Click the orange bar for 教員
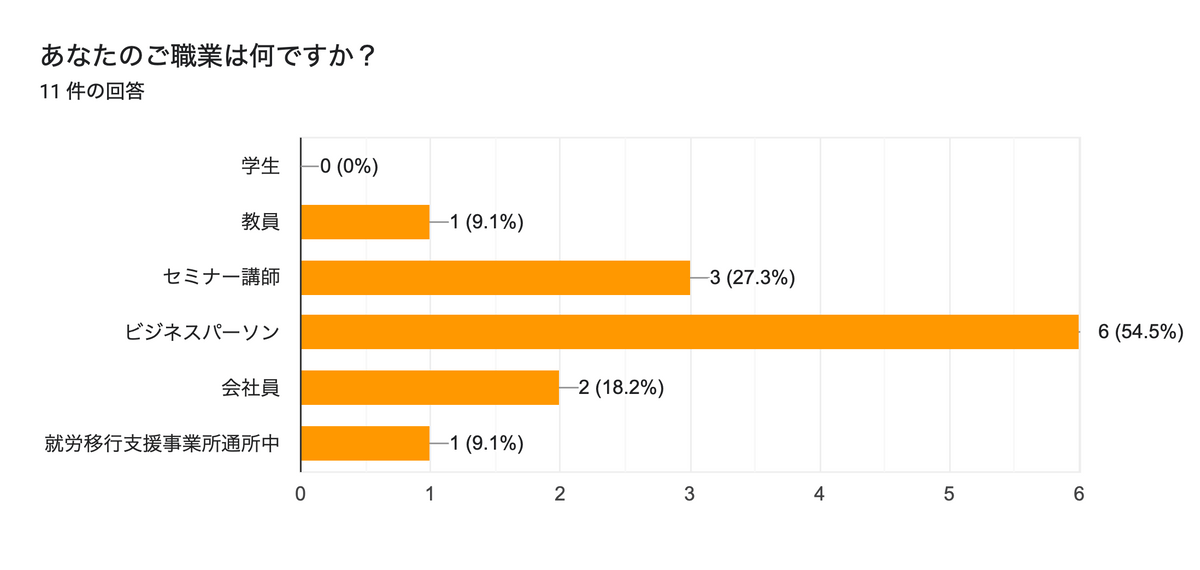The image size is (1200, 570). [365, 222]
